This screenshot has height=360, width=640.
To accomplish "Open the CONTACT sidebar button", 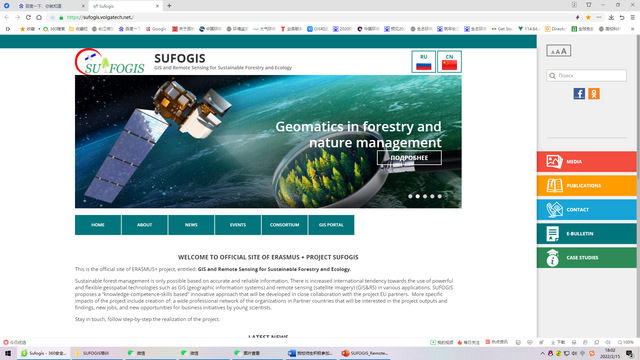I will pyautogui.click(x=587, y=210).
